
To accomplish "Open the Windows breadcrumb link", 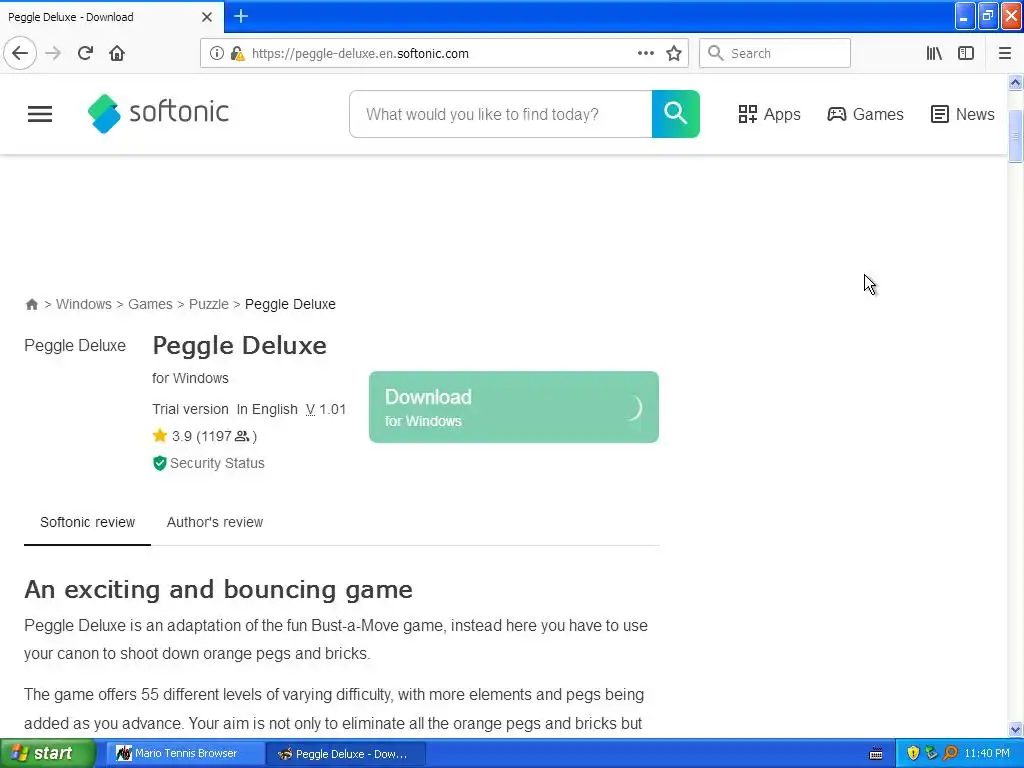I will click(84, 304).
